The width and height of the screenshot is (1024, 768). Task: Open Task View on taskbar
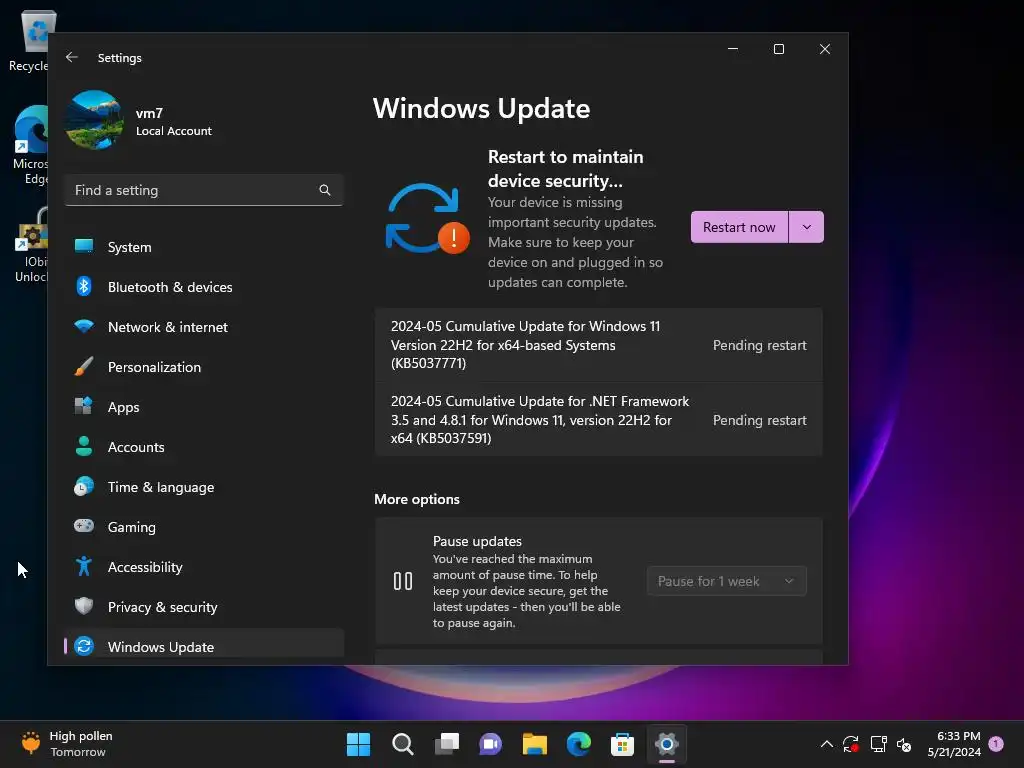pyautogui.click(x=447, y=744)
